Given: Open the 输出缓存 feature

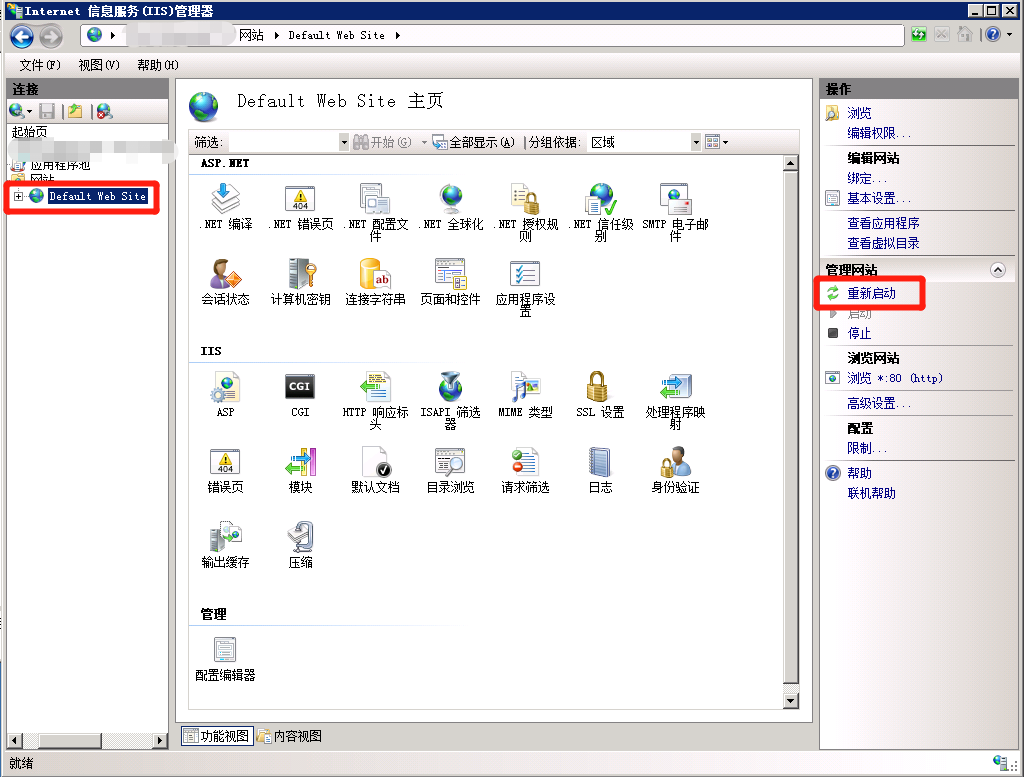Looking at the screenshot, I should point(226,537).
